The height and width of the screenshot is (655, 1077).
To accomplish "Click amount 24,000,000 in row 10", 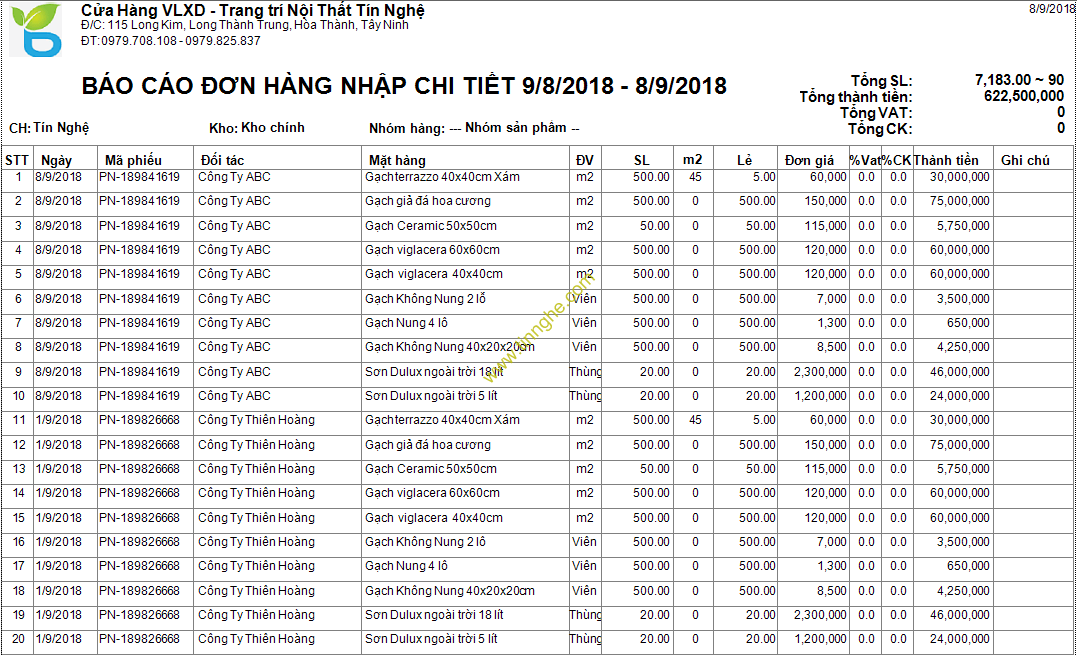I will [x=960, y=396].
